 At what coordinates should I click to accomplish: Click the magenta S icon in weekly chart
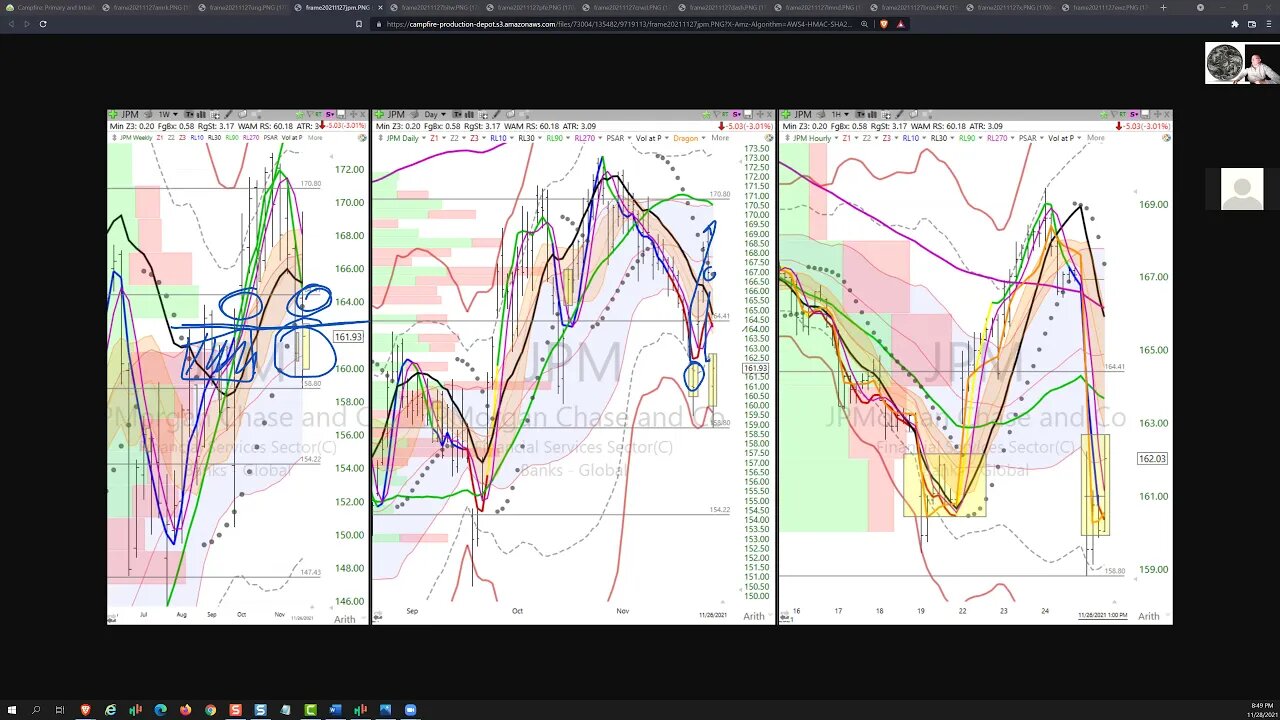point(329,115)
